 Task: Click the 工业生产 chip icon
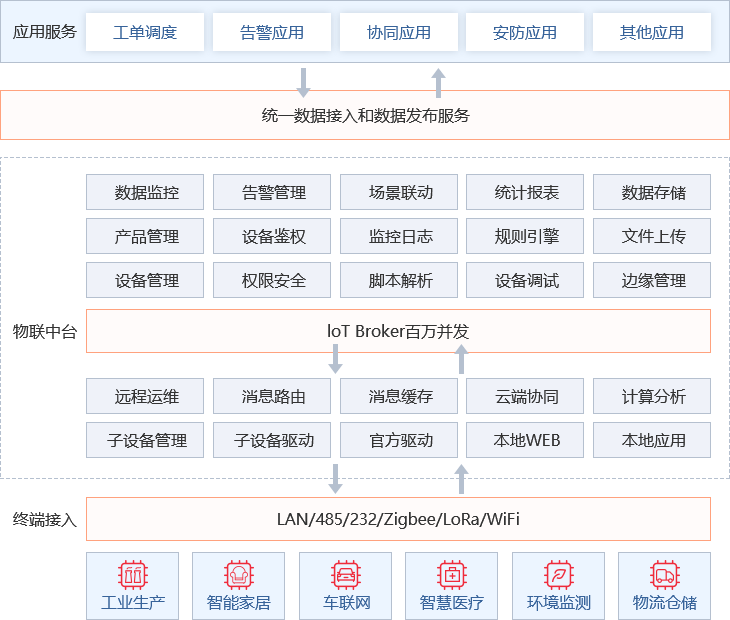click(x=133, y=574)
